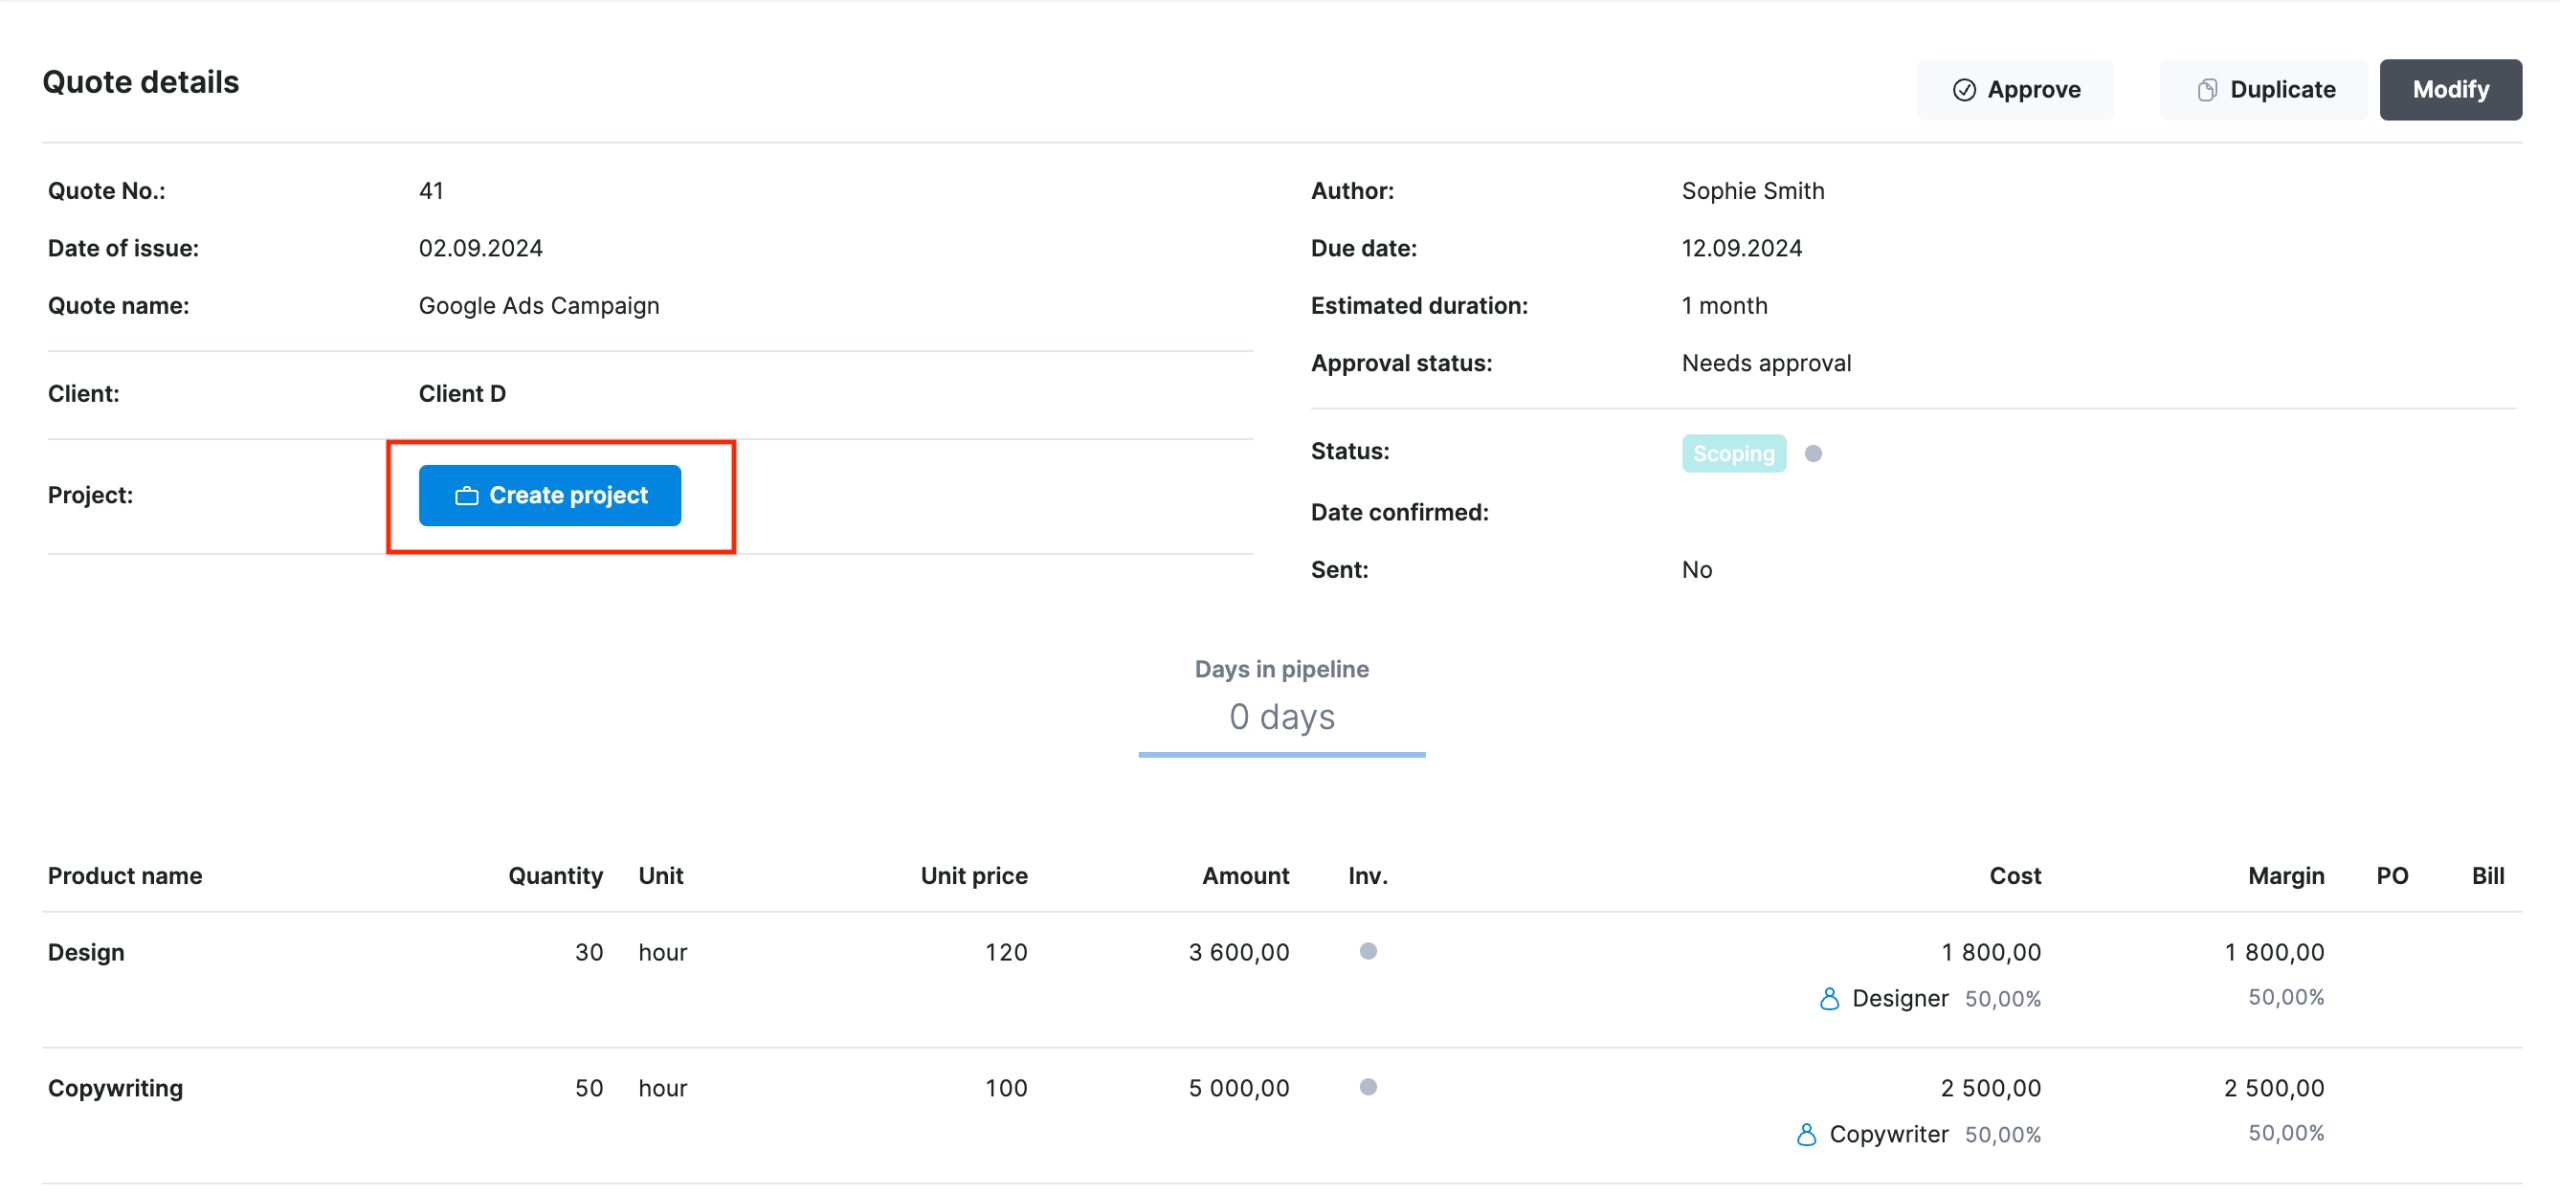2560x1194 pixels.
Task: Open Client D link
Action: [462, 394]
